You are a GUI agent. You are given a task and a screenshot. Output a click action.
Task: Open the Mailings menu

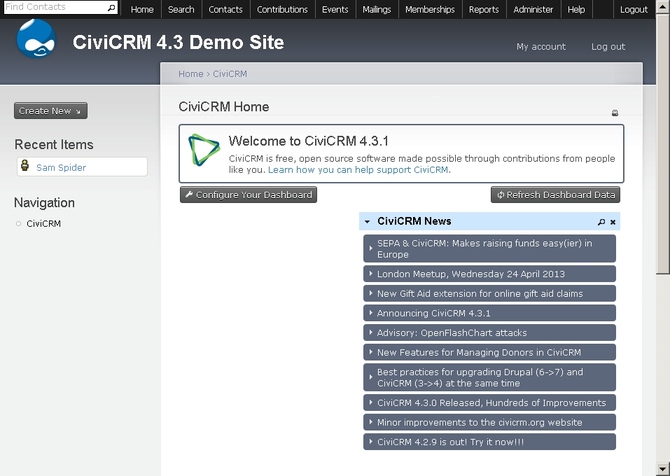point(376,9)
